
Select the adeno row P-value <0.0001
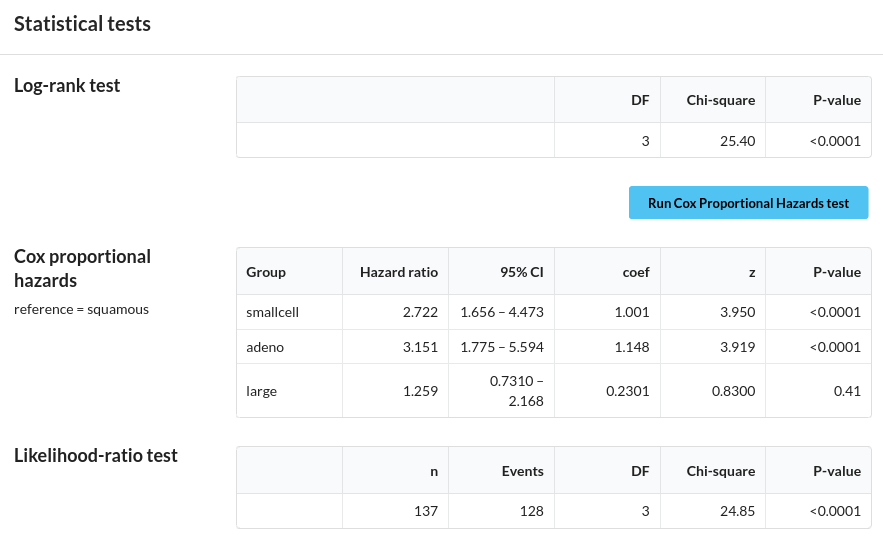click(836, 347)
